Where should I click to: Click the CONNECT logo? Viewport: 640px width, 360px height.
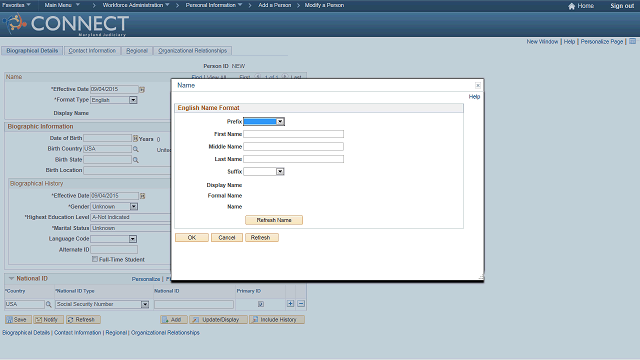click(x=66, y=24)
